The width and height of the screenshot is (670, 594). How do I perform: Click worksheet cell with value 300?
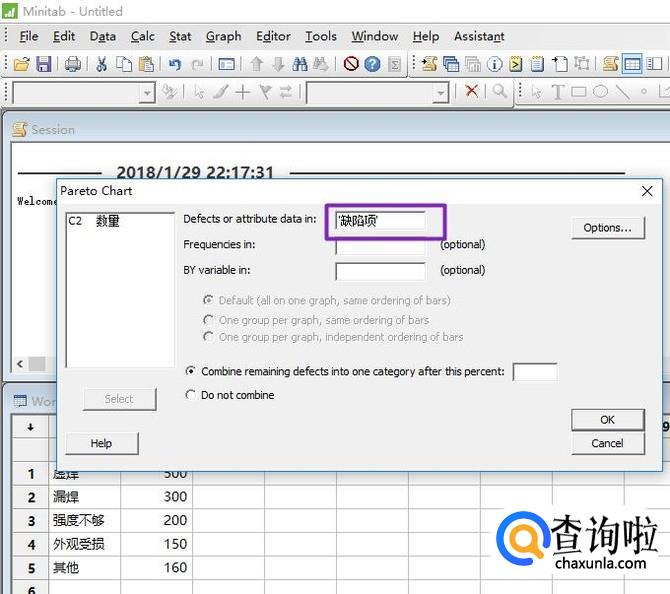point(156,497)
